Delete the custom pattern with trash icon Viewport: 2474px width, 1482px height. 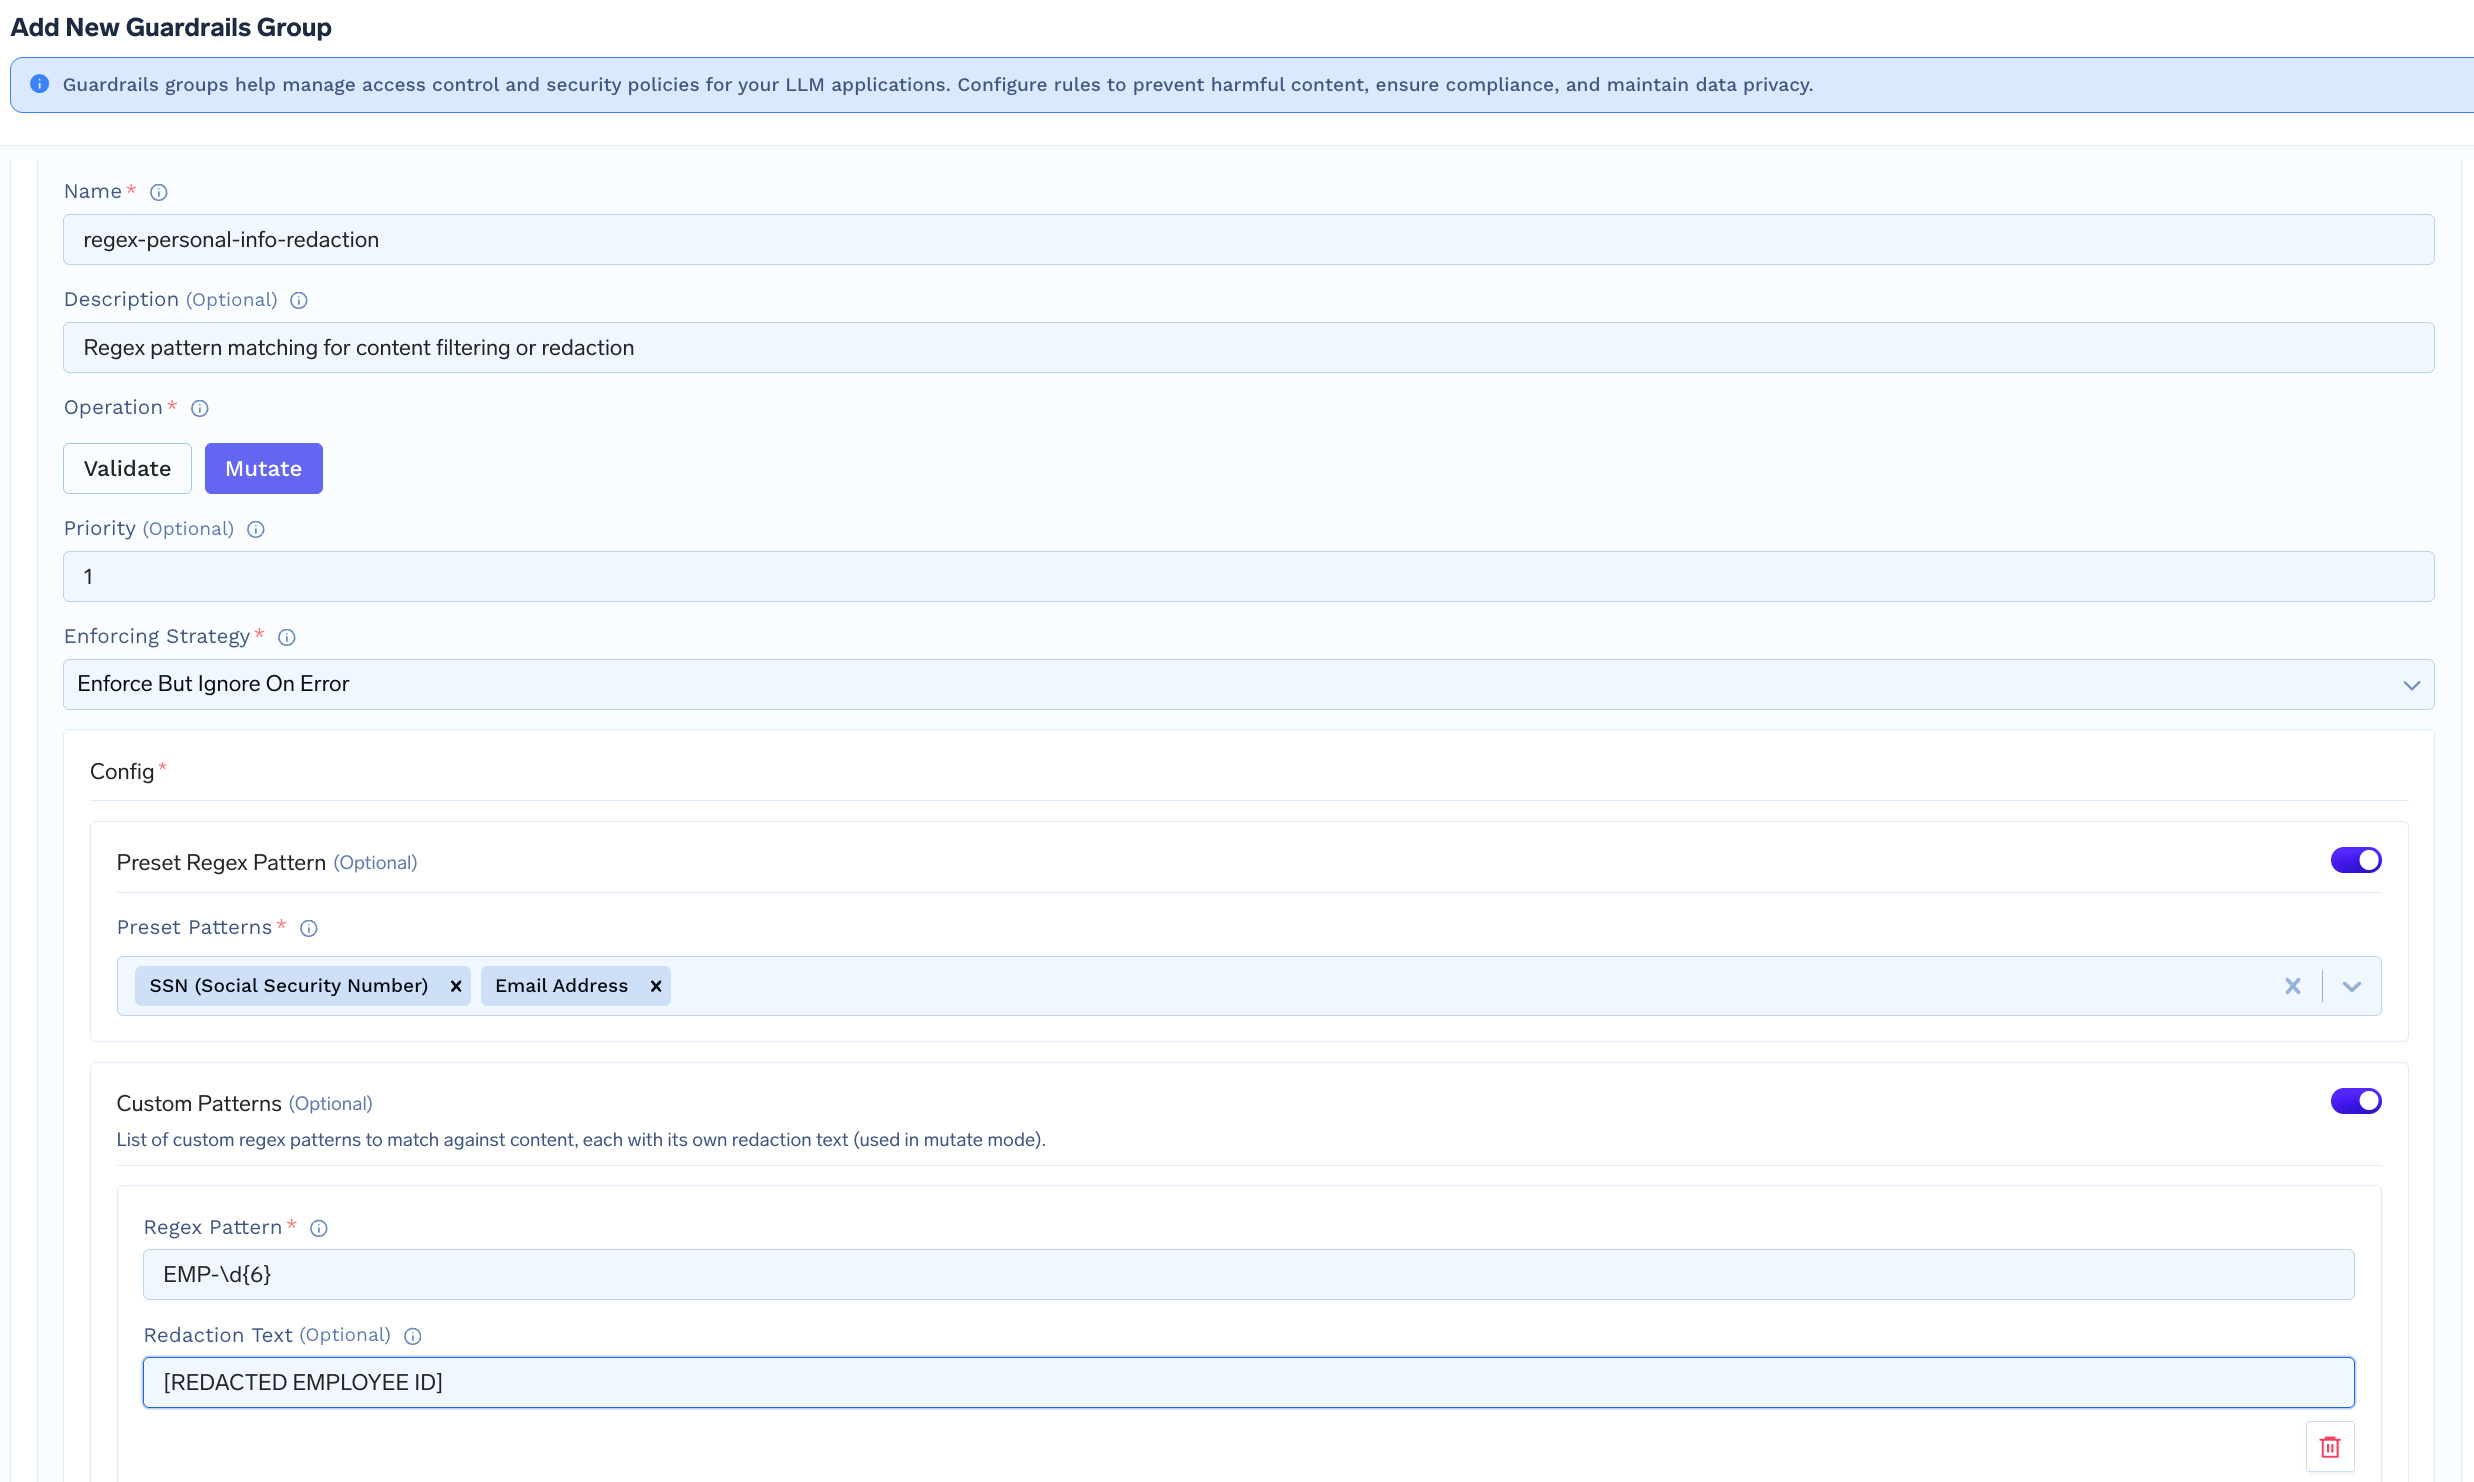(2329, 1447)
